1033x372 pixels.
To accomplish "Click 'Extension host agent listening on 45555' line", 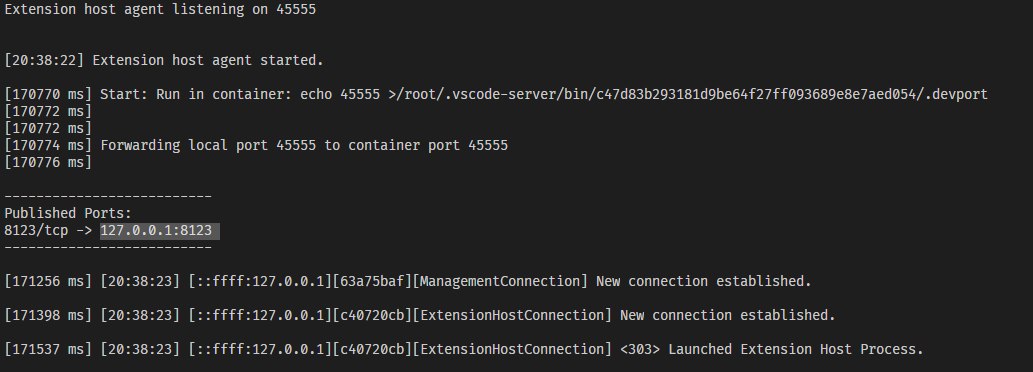I will pyautogui.click(x=160, y=10).
